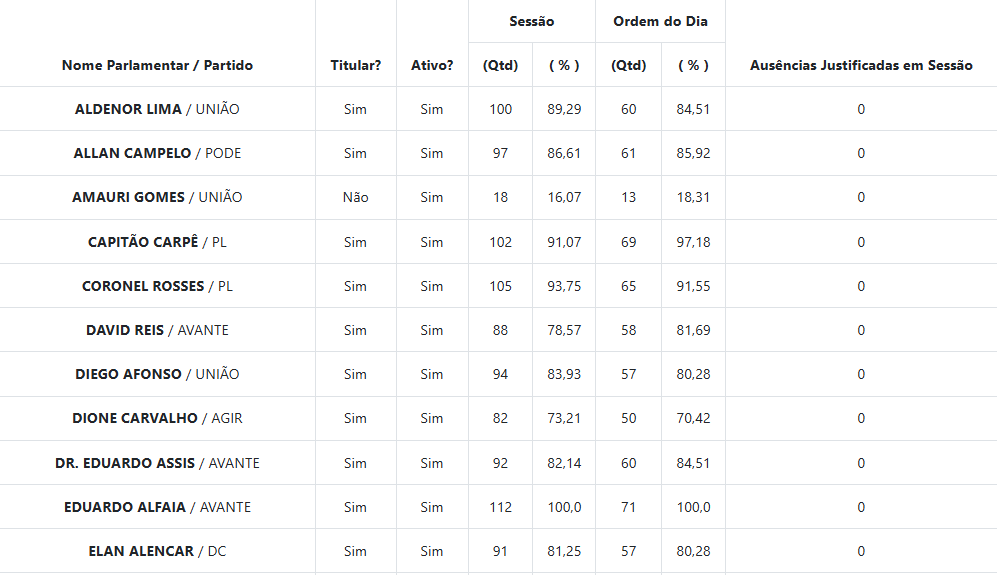Click the Sessão group header
This screenshot has width=997, height=575.
tap(532, 21)
